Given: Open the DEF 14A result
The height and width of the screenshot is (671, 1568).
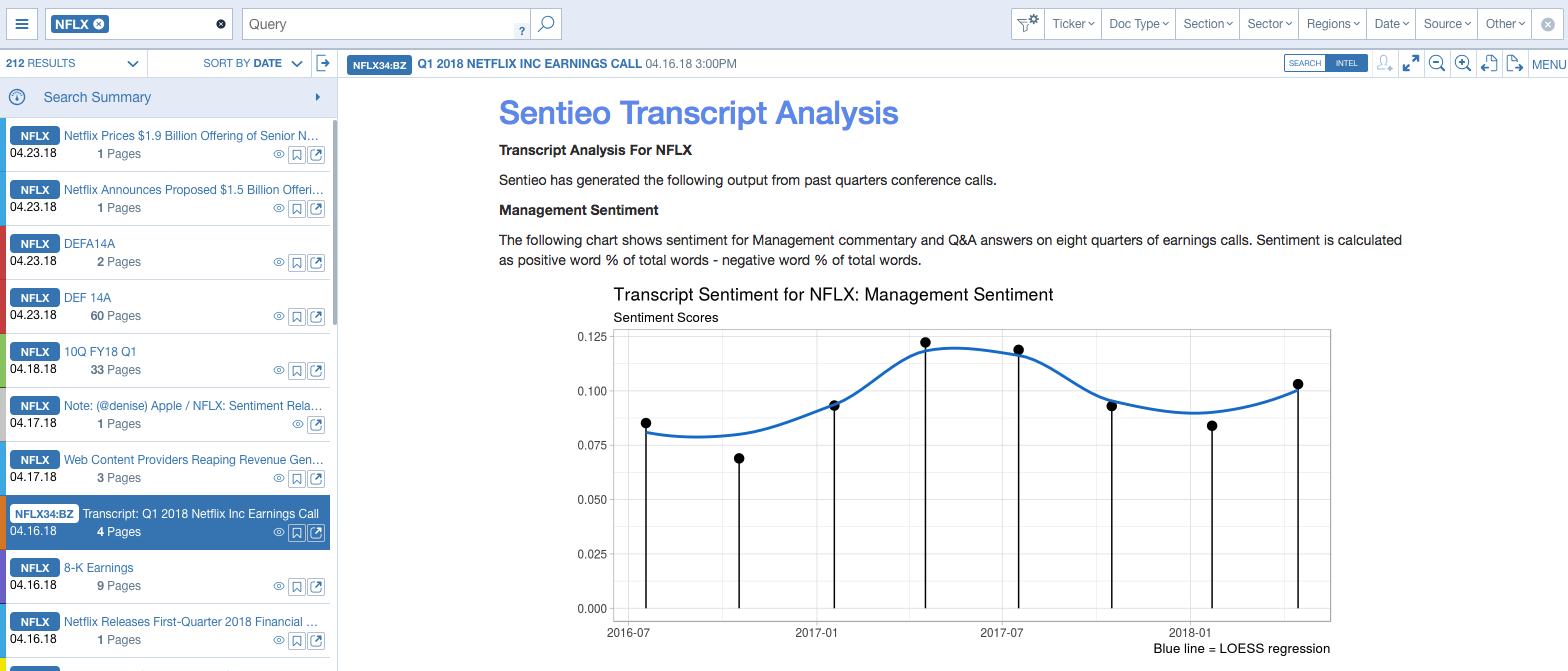Looking at the screenshot, I should coord(87,298).
